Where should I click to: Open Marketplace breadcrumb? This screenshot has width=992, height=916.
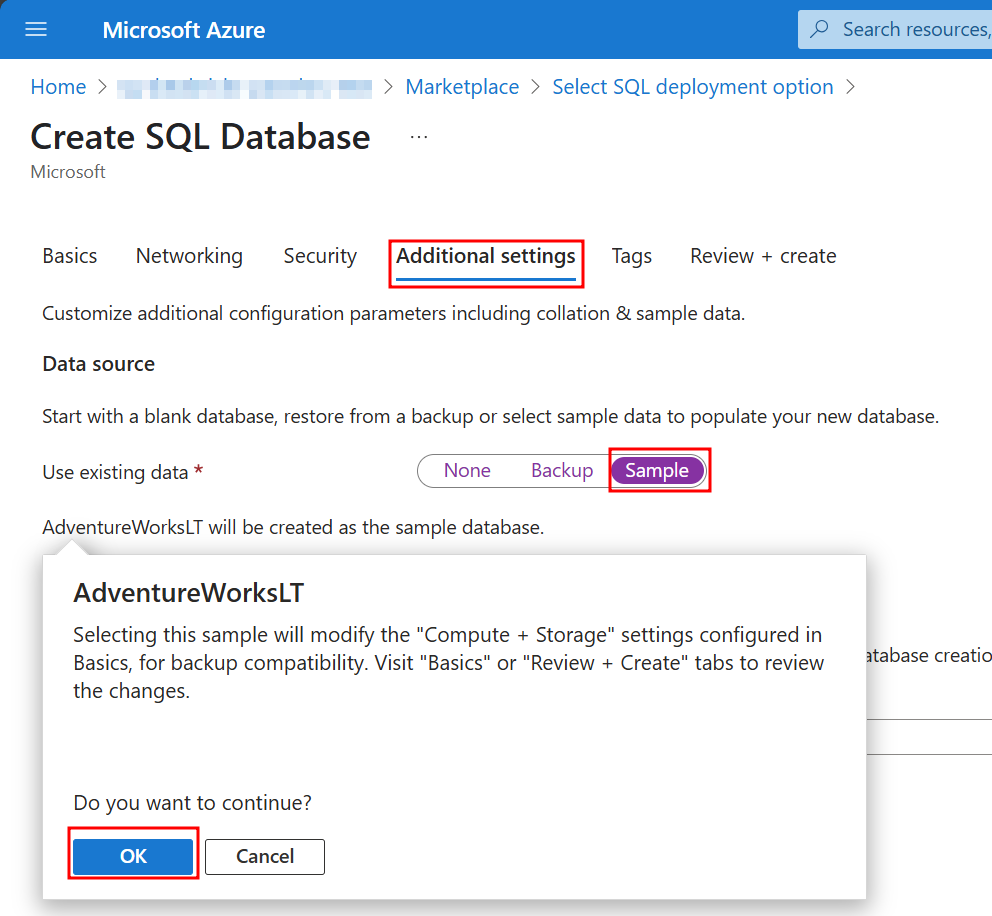(x=462, y=87)
